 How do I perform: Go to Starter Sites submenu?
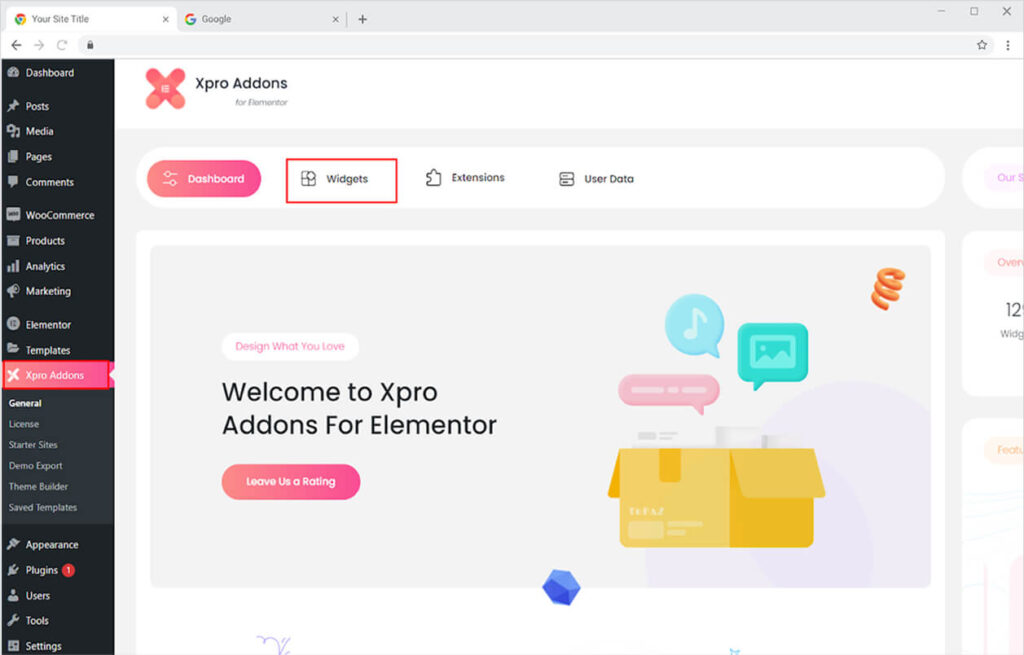click(33, 445)
